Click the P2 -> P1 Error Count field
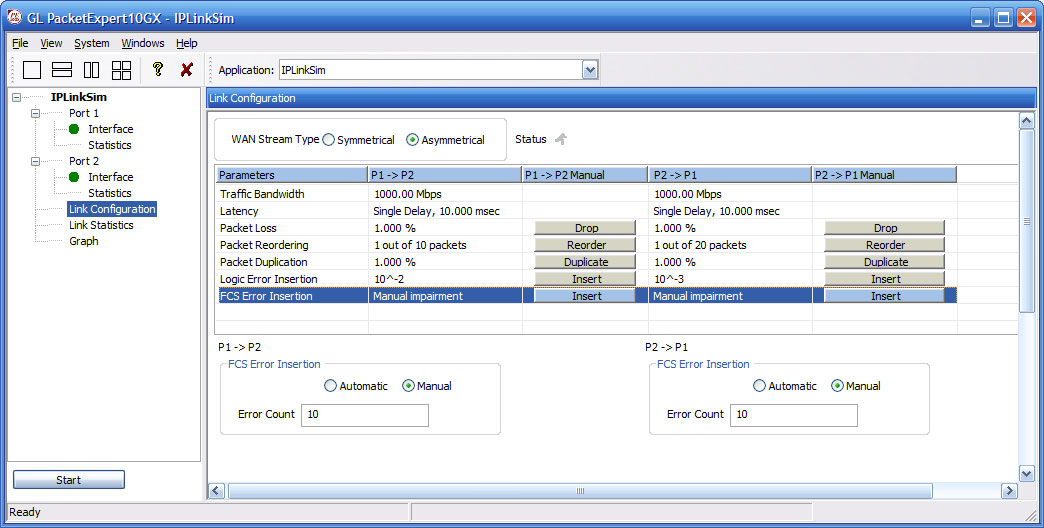1044x528 pixels. (794, 415)
